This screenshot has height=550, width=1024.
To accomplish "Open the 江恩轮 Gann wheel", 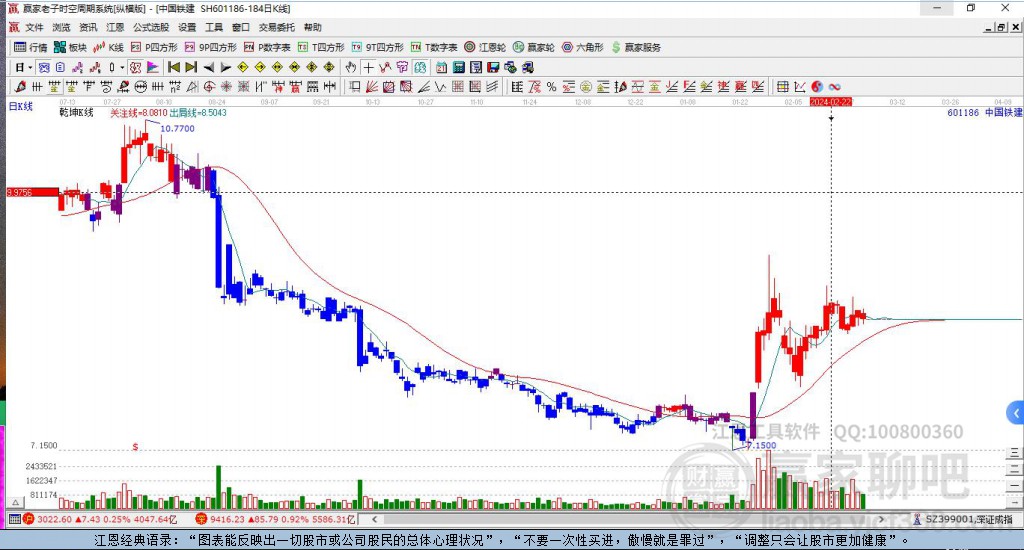I will [x=485, y=47].
